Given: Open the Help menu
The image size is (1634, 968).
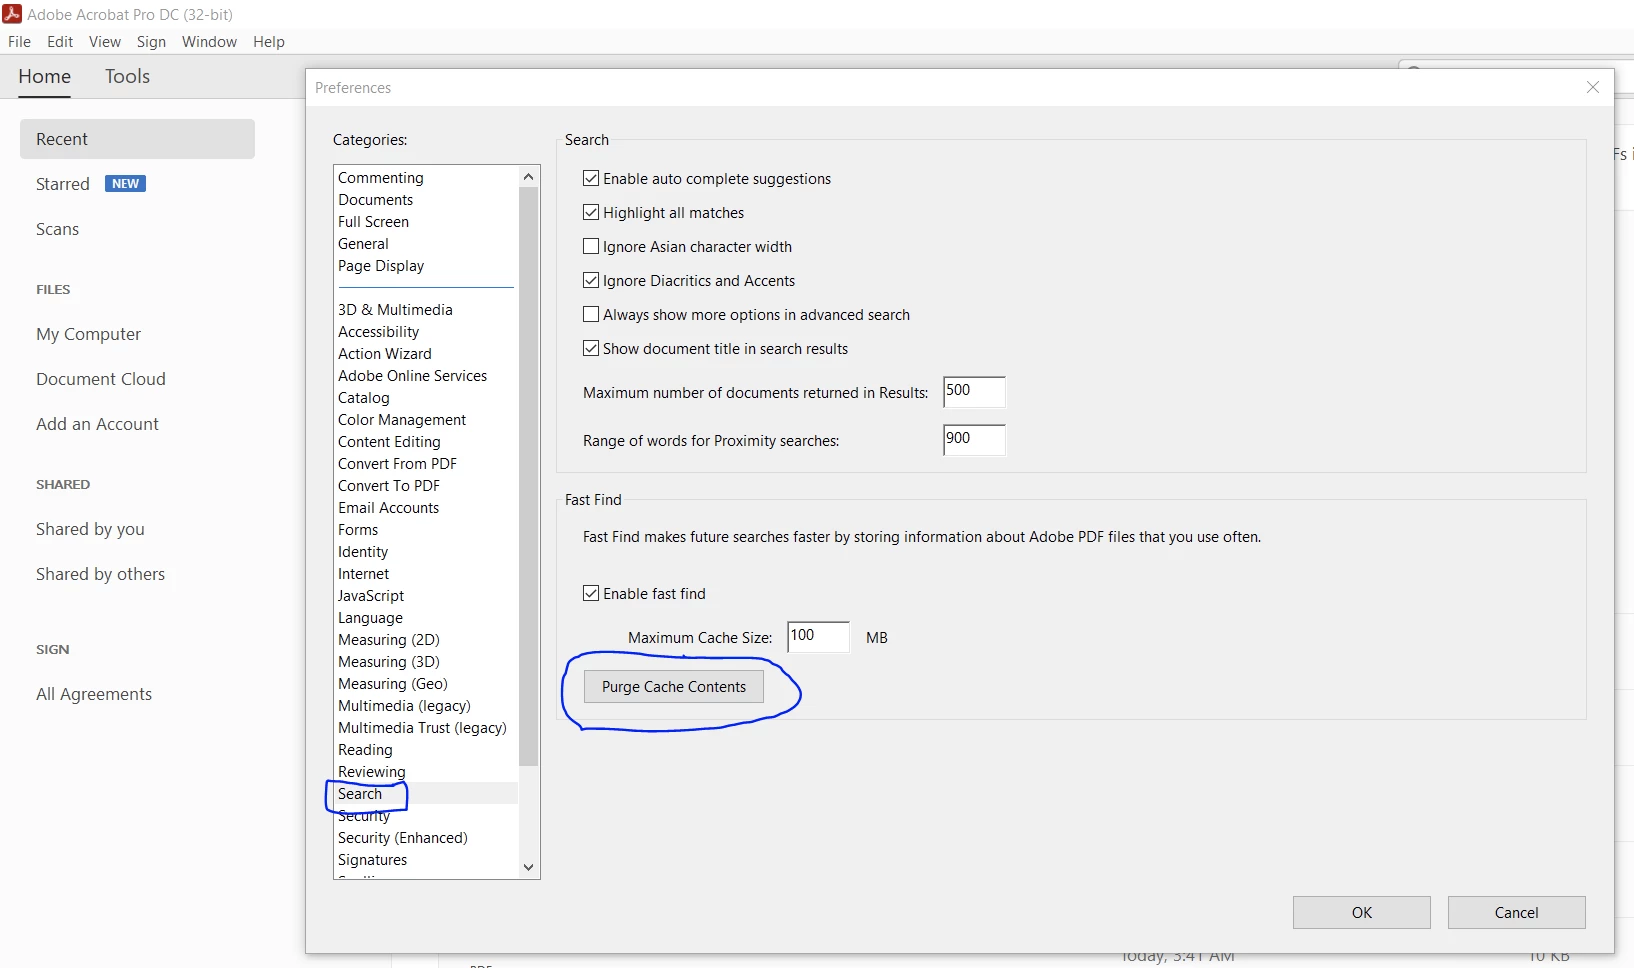Looking at the screenshot, I should tap(269, 42).
